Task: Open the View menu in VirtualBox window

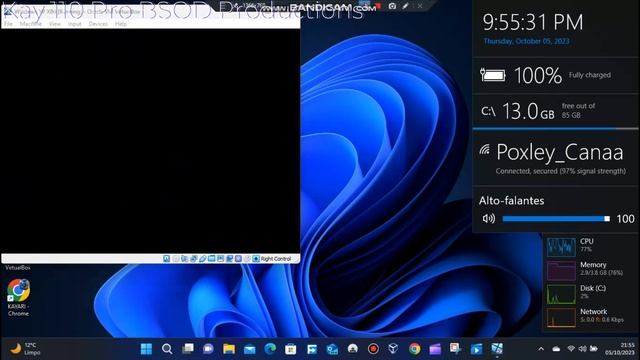Action: 55,24
